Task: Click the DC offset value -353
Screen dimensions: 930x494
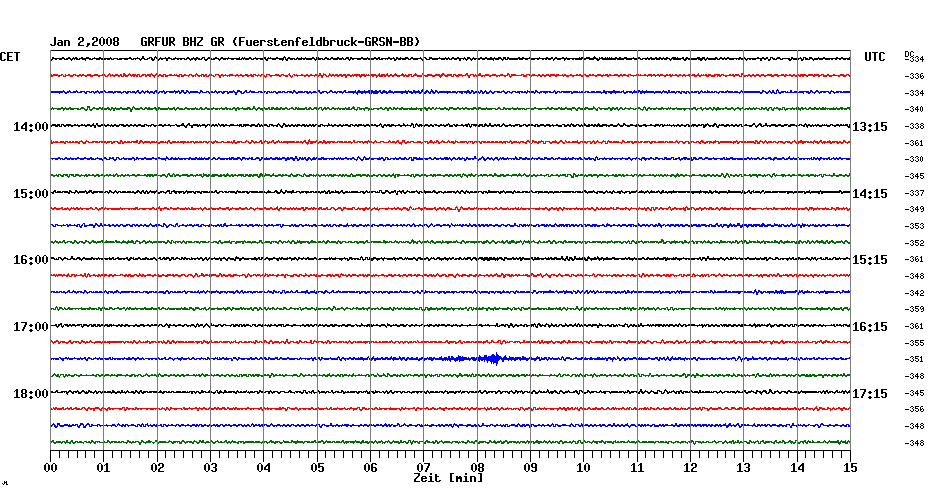Action: tap(914, 227)
